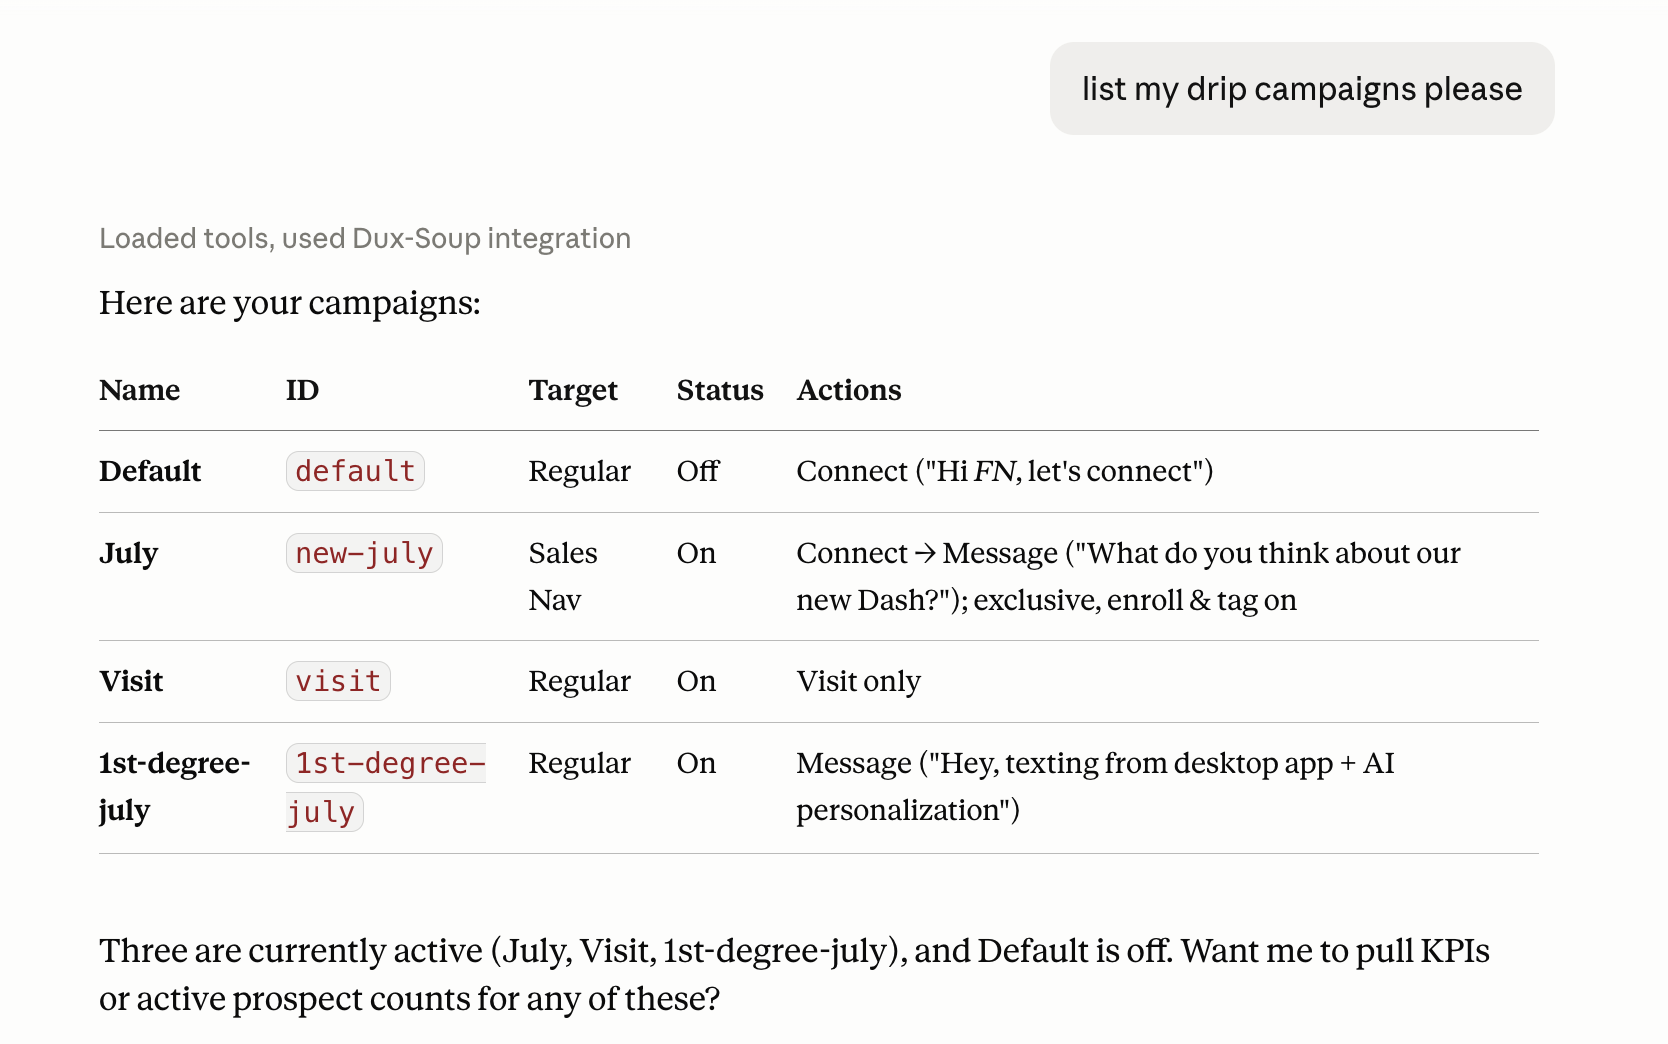Screen dimensions: 1668x1044
Task: Click the 'Sales Nav' target cell
Action: [x=563, y=576]
